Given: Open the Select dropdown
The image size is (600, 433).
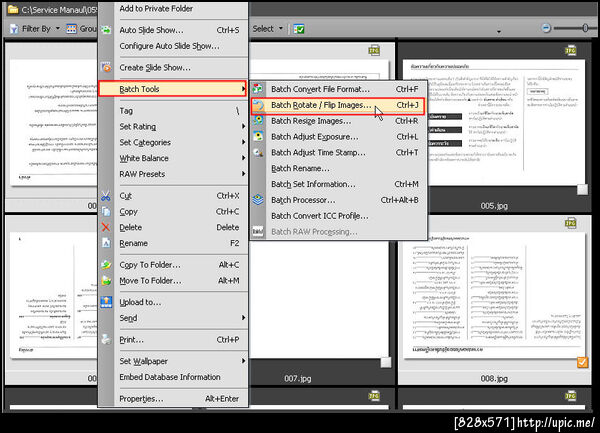Looking at the screenshot, I should click(281, 29).
